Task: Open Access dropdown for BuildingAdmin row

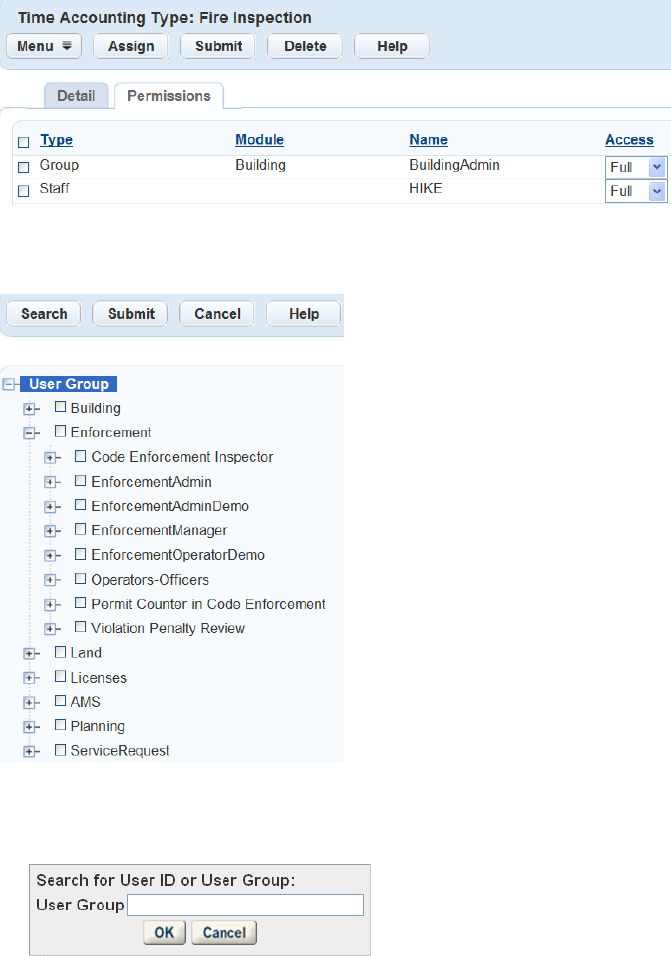Action: pyautogui.click(x=636, y=167)
